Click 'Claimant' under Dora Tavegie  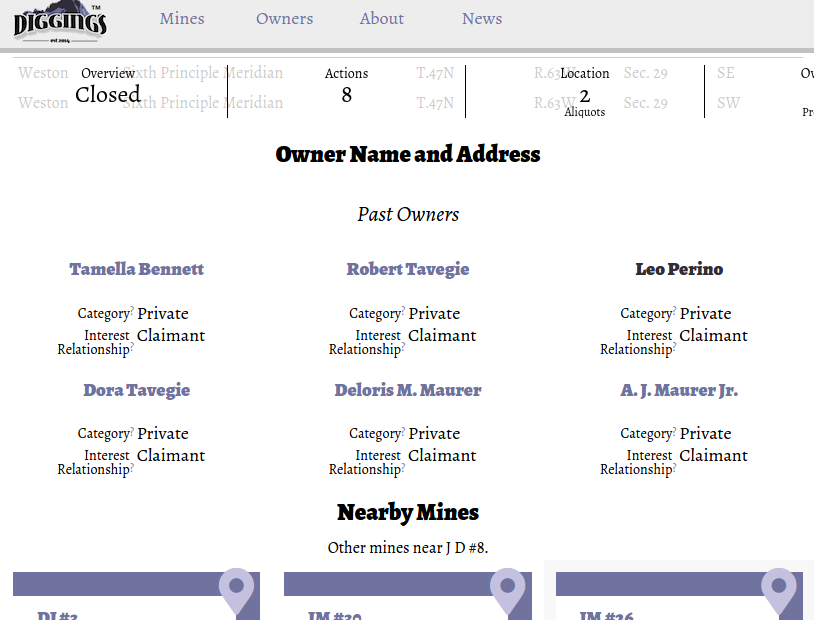coord(171,455)
